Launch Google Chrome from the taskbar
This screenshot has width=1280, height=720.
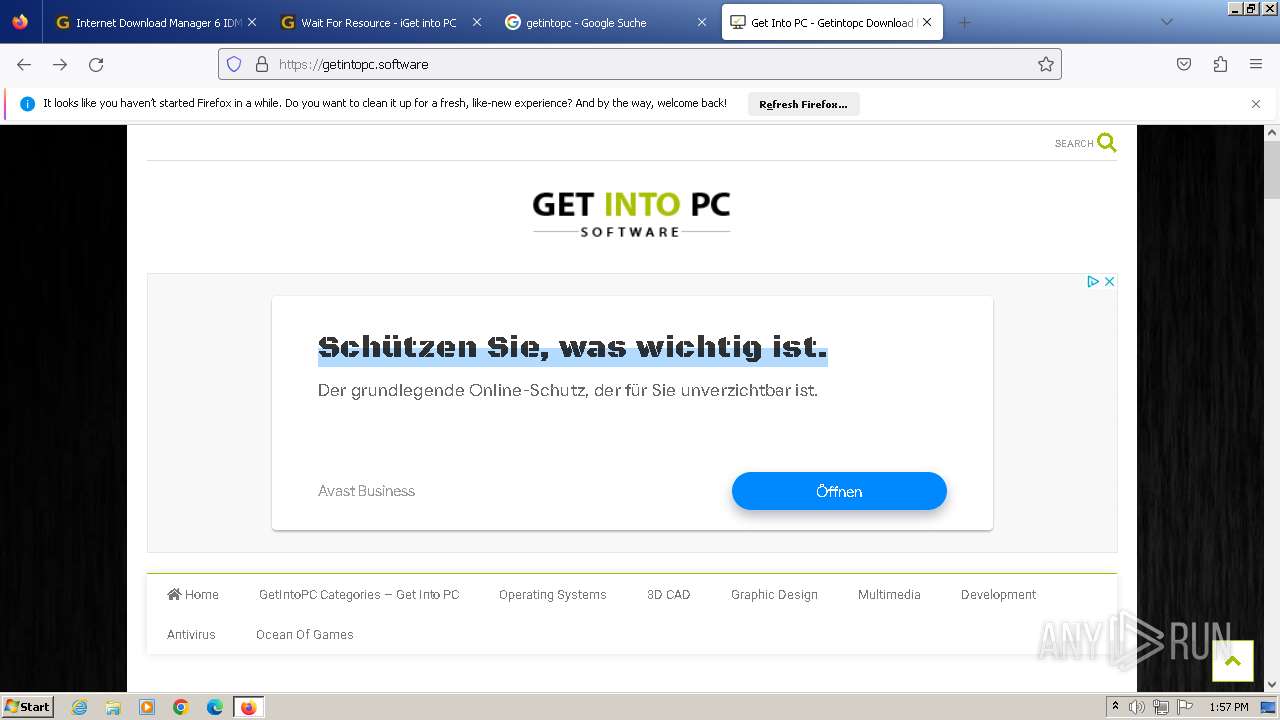point(181,707)
